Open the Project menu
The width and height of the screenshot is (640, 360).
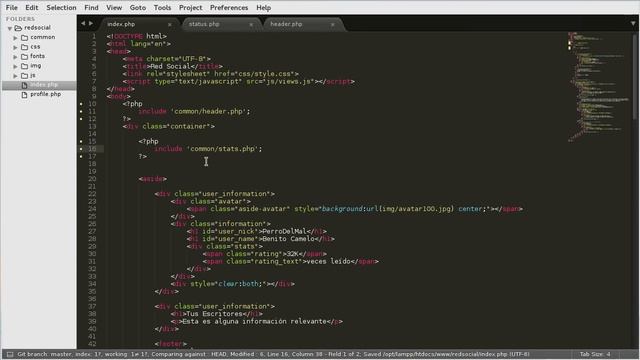point(191,7)
